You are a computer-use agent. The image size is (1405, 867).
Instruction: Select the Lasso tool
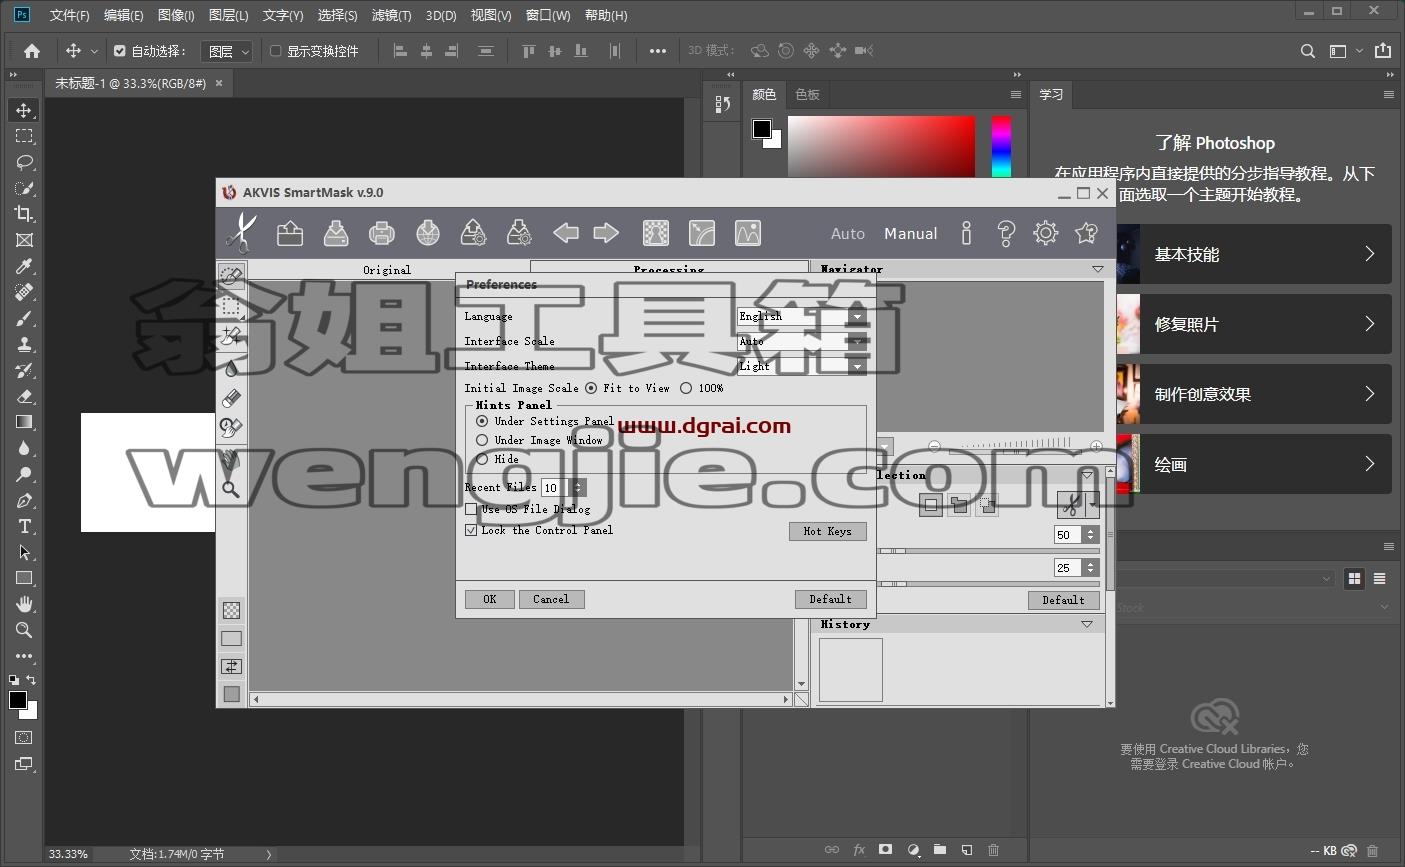click(x=24, y=162)
